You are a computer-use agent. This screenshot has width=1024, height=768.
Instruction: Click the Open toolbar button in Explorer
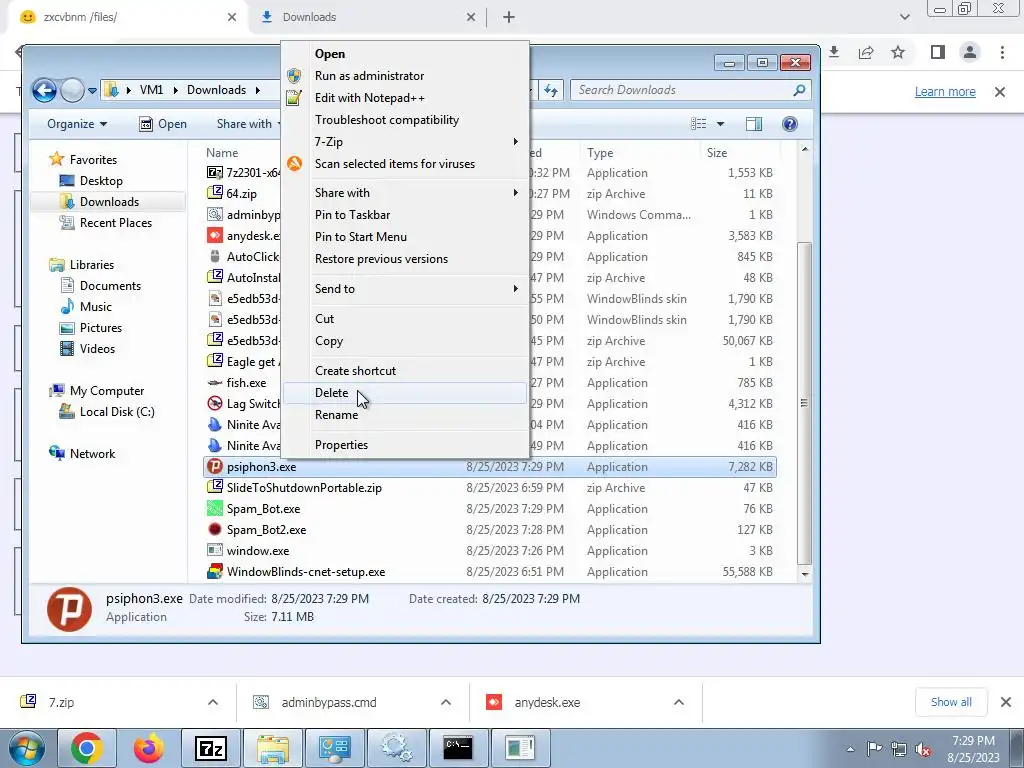tap(163, 124)
